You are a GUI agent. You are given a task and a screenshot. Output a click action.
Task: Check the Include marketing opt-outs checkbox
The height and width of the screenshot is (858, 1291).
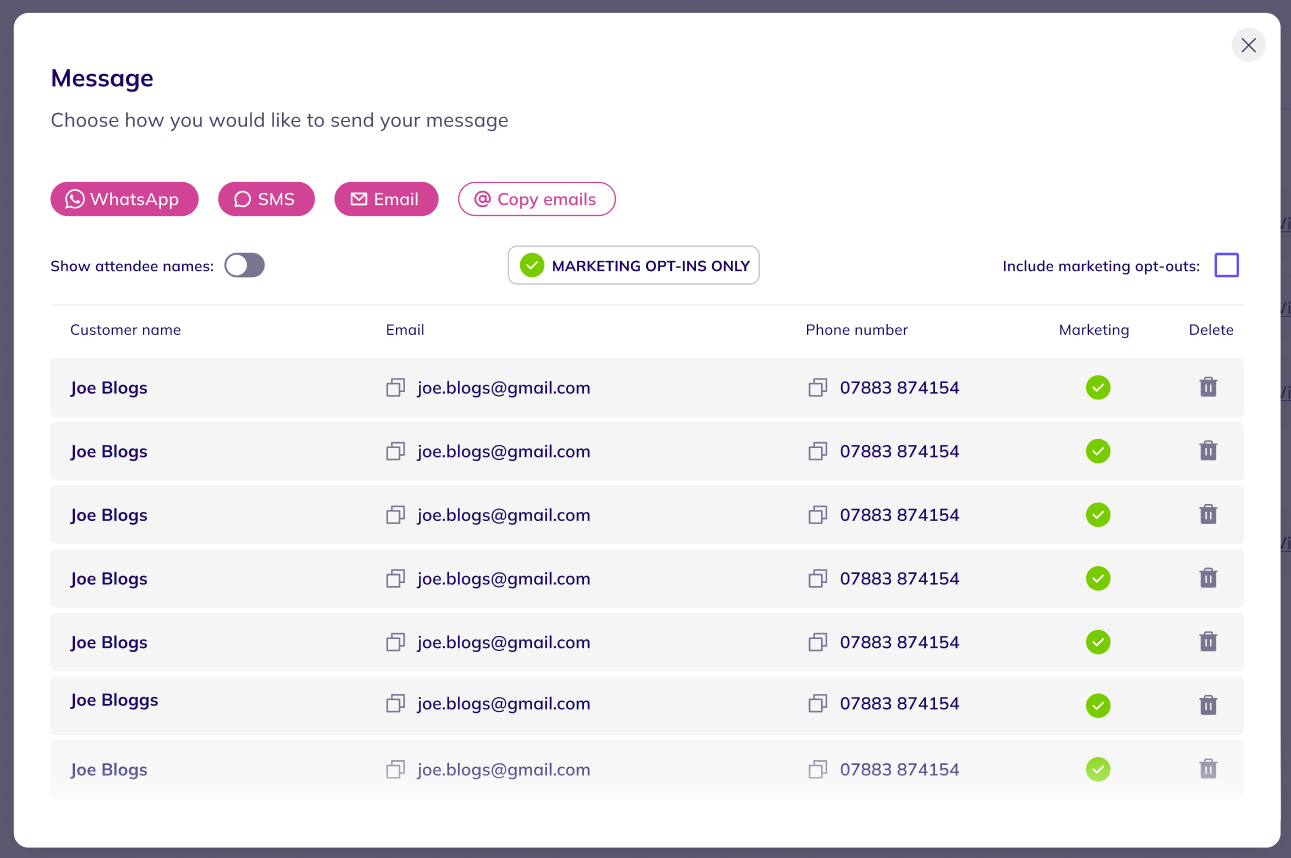tap(1226, 265)
